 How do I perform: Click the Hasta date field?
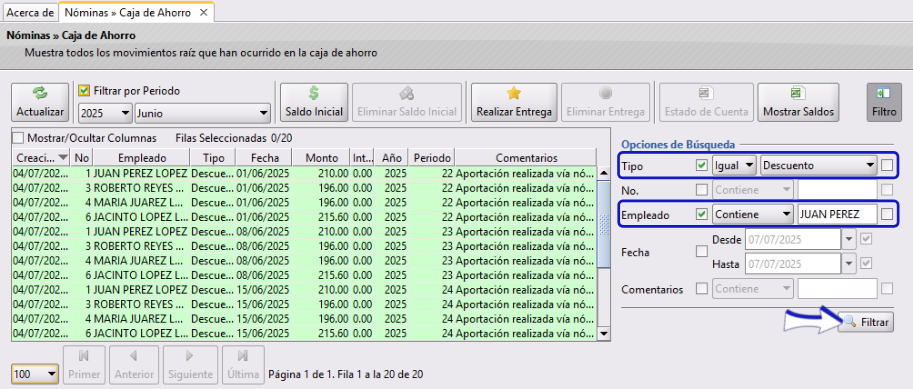793,264
